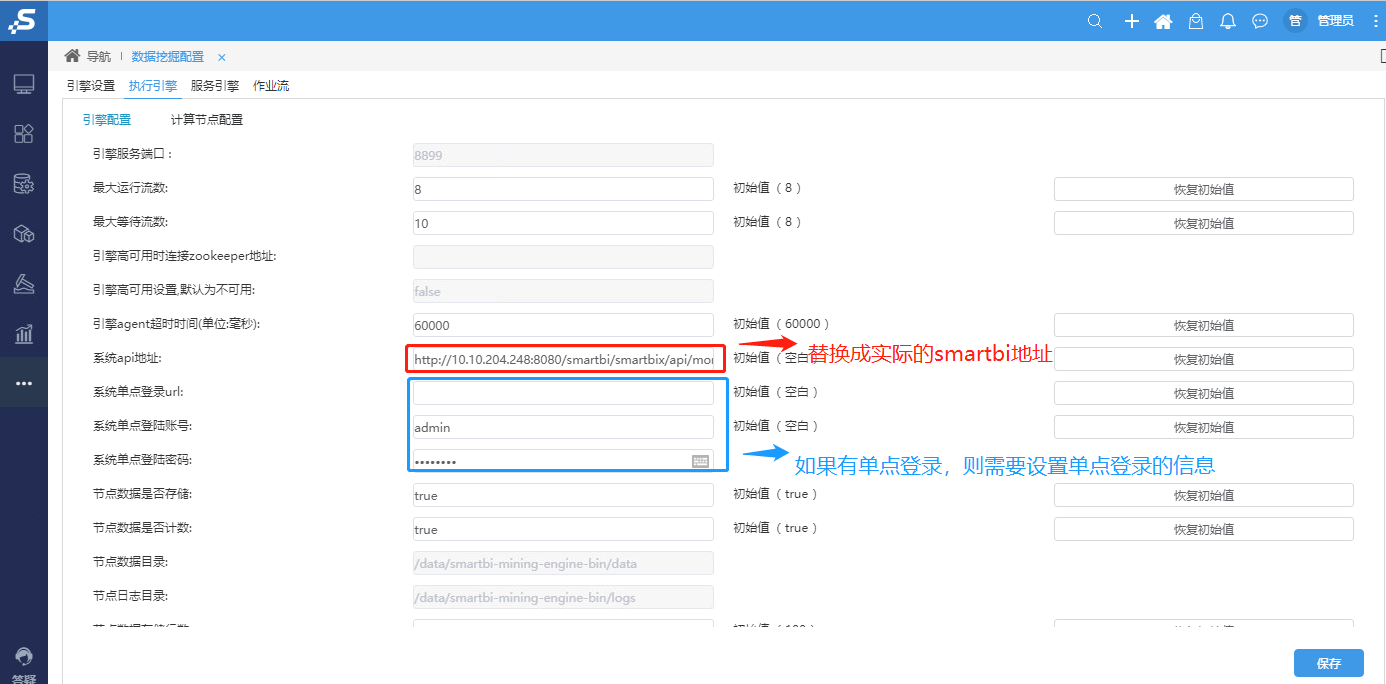
Task: Restore initial value for 引擎agent超时时间
Action: coord(1204,325)
